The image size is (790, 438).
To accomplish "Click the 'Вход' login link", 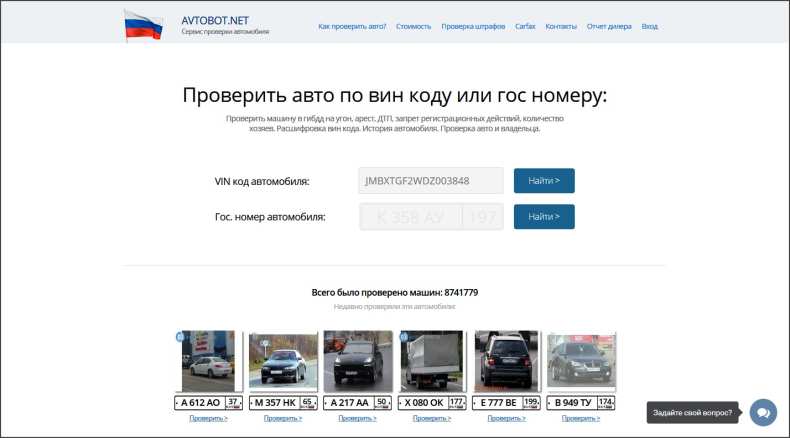I will click(650, 27).
